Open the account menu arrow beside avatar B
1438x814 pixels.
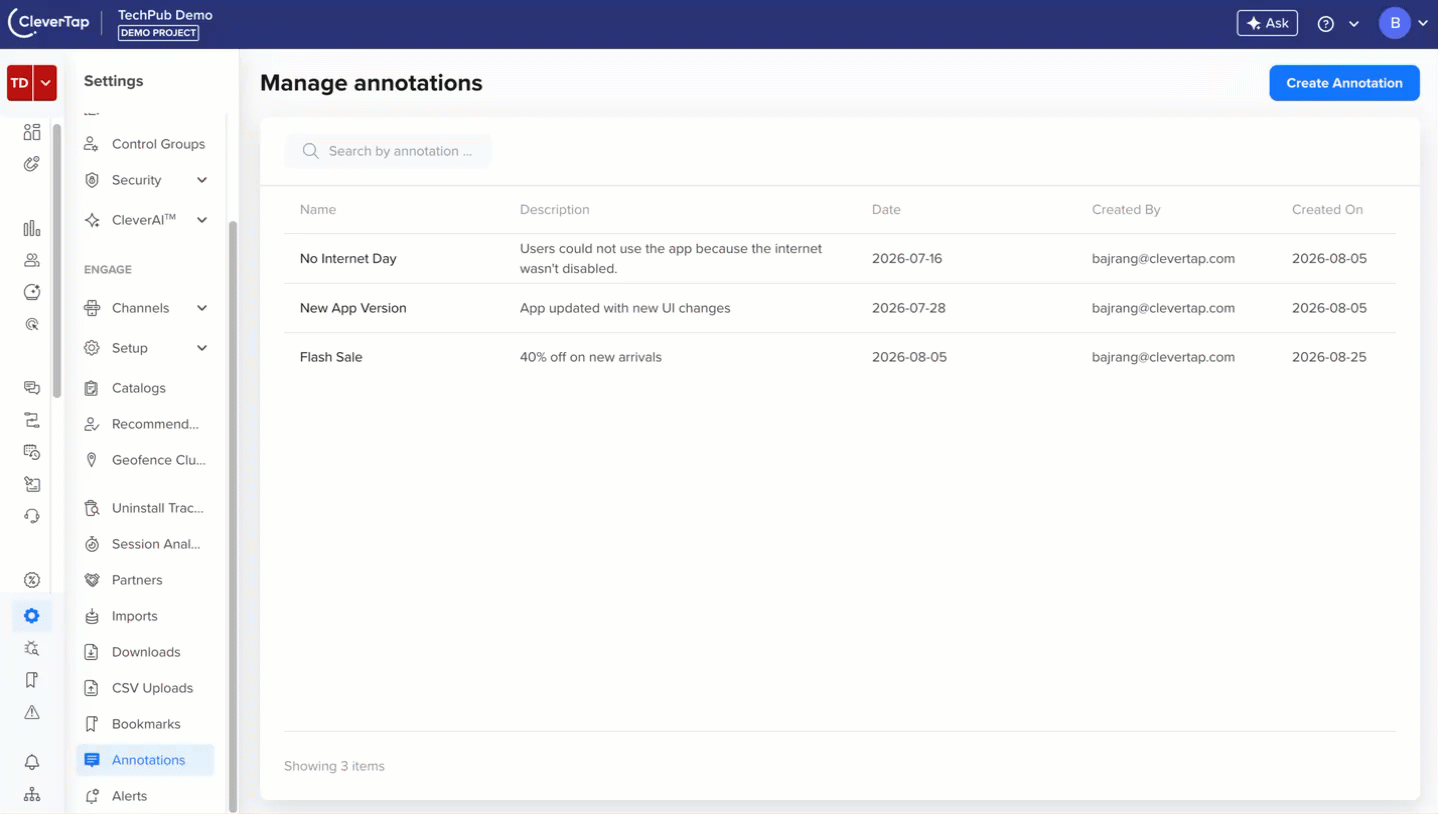pos(1423,24)
